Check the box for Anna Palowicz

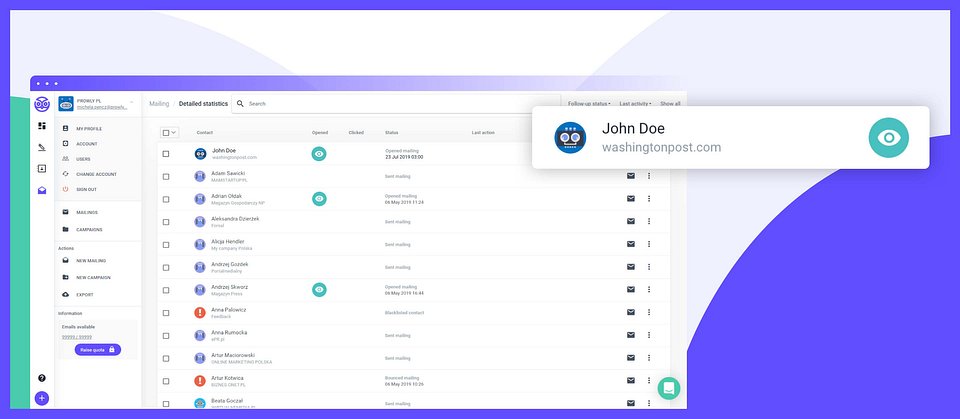(x=166, y=312)
